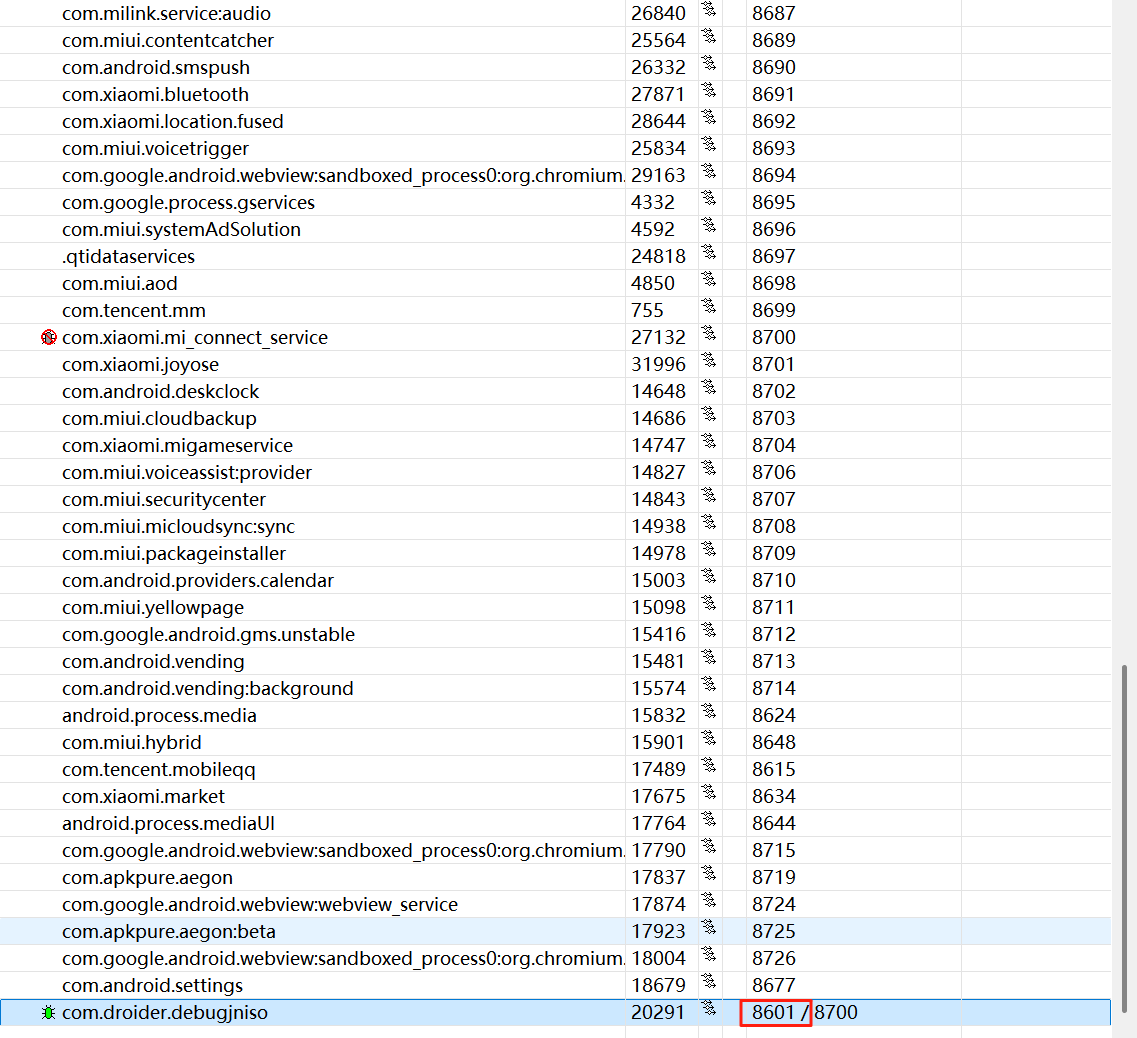Click the connection icon in the .qtidataservices row
Image resolution: width=1137 pixels, height=1038 pixels.
(x=709, y=253)
